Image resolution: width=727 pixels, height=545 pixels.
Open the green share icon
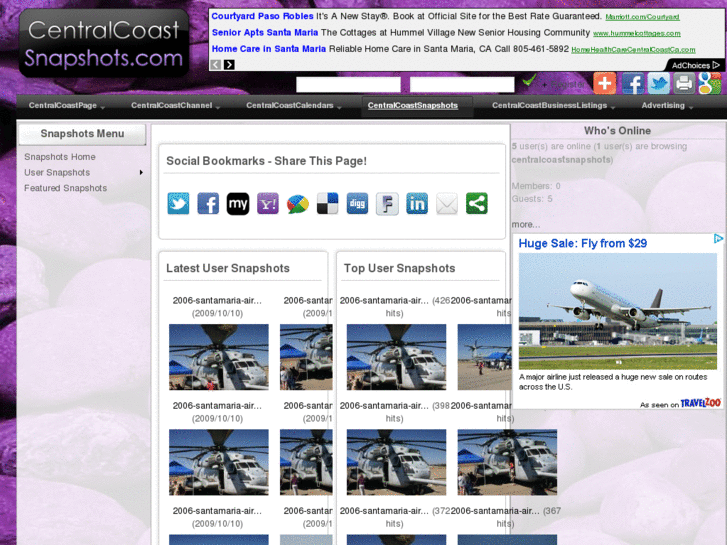477,204
